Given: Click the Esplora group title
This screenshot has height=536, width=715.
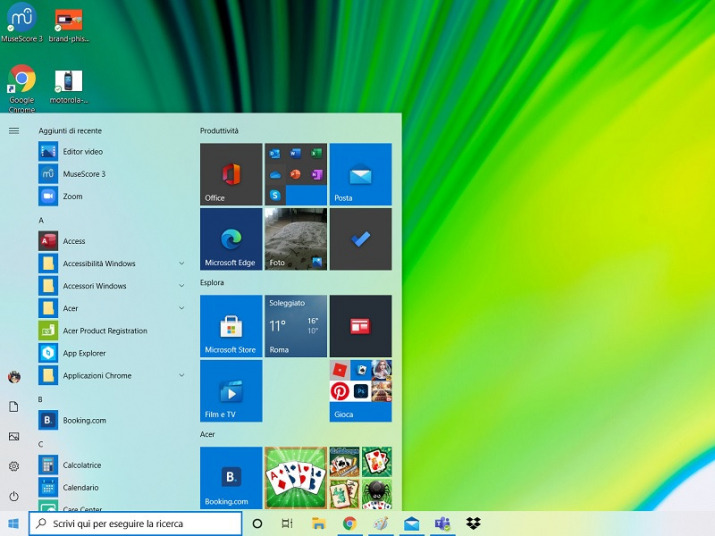Looking at the screenshot, I should pyautogui.click(x=212, y=282).
